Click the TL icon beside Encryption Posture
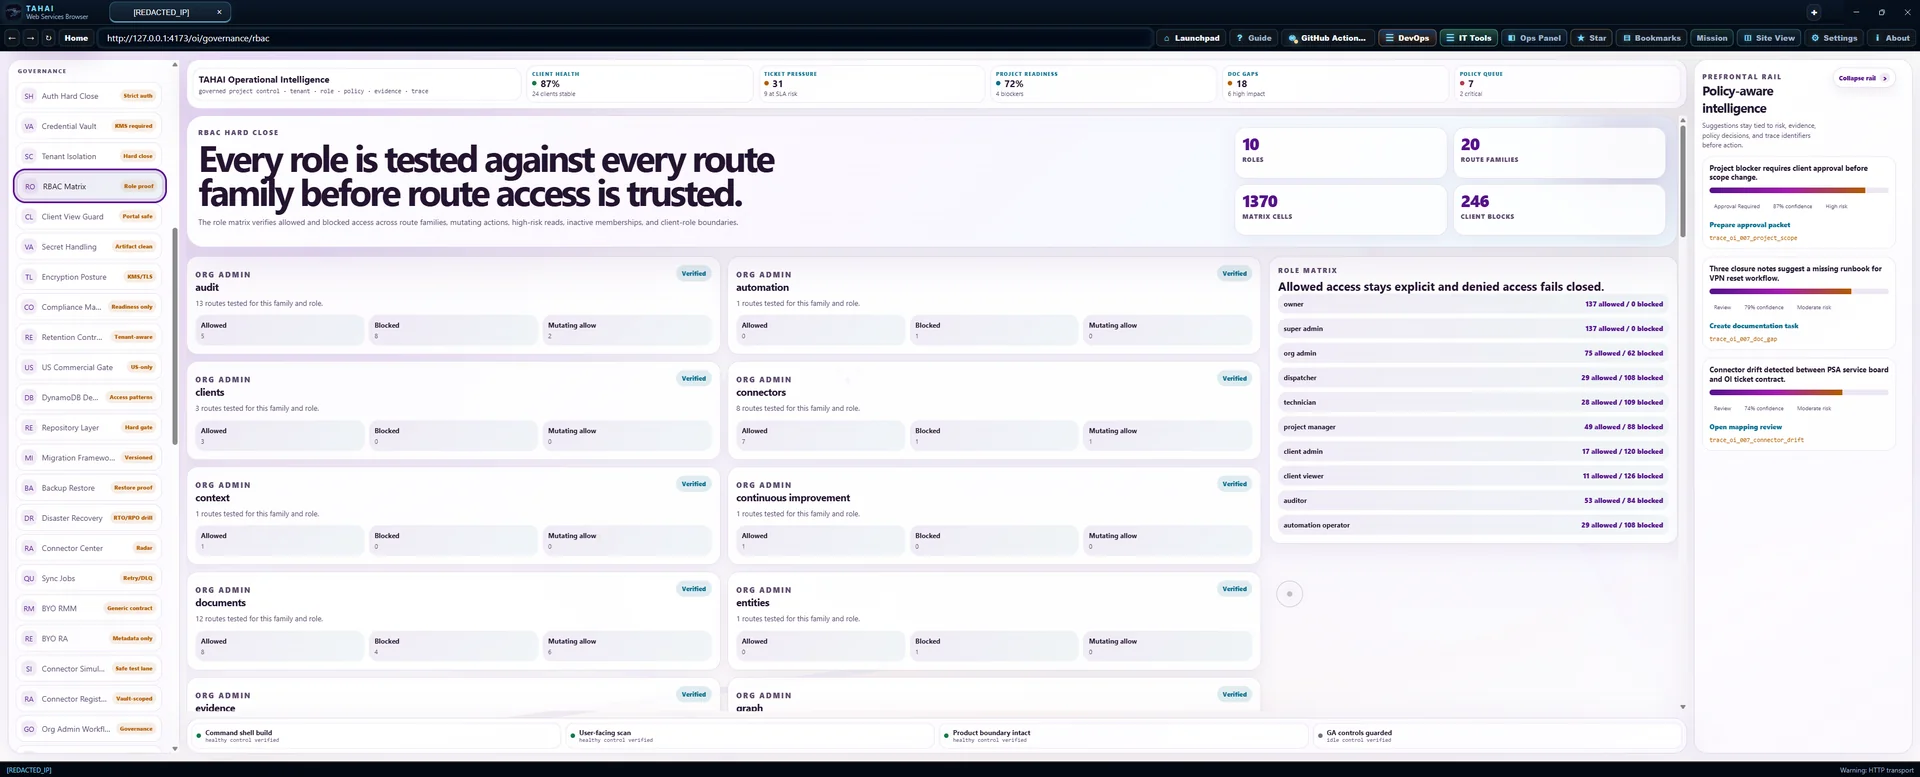The width and height of the screenshot is (1920, 777). [x=29, y=277]
